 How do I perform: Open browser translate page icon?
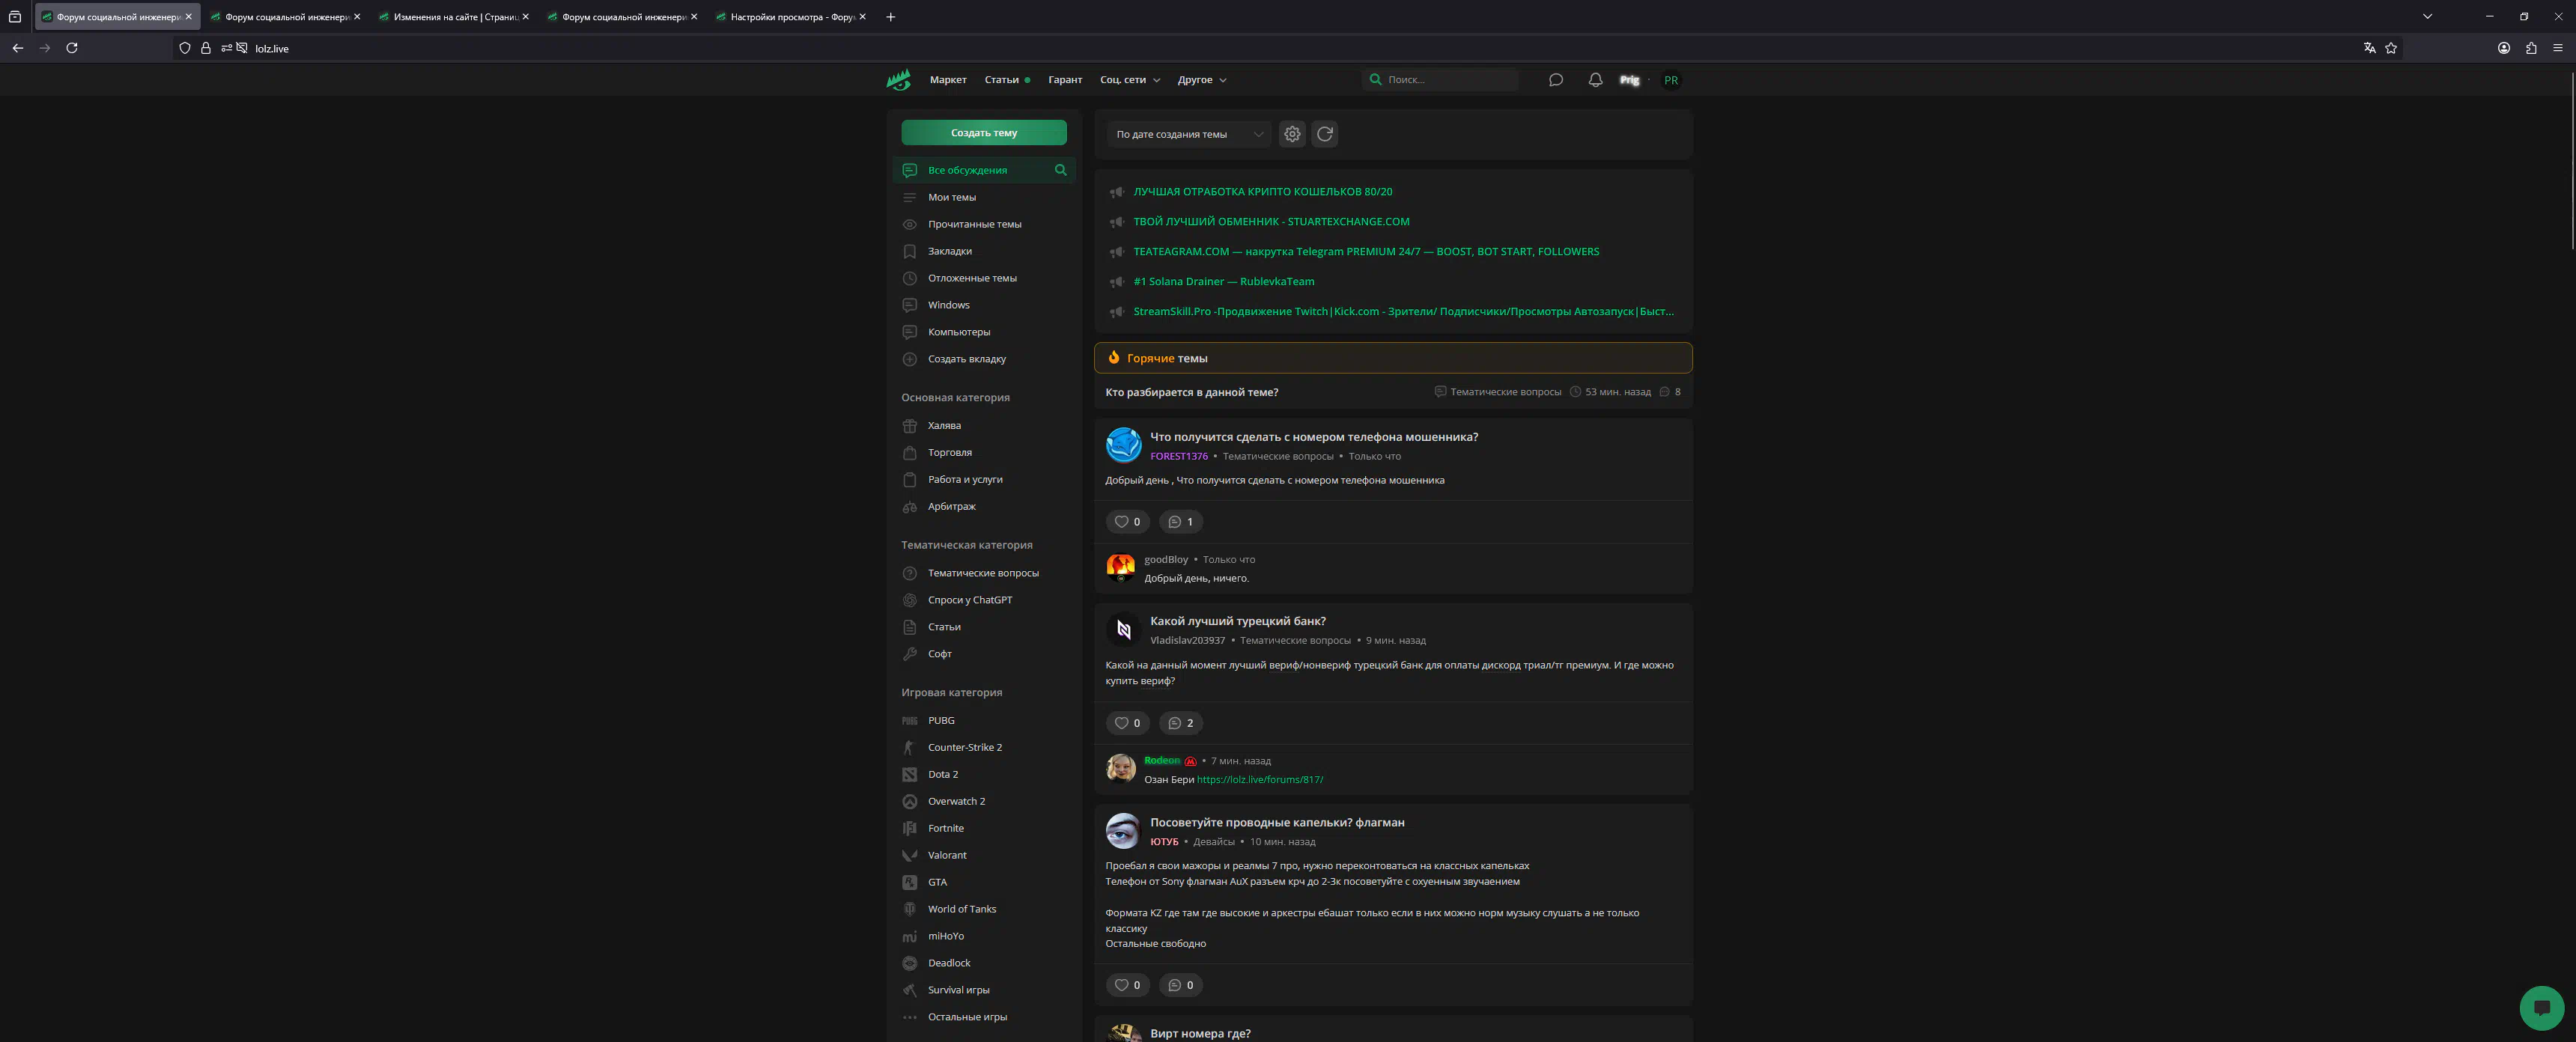(x=2369, y=48)
